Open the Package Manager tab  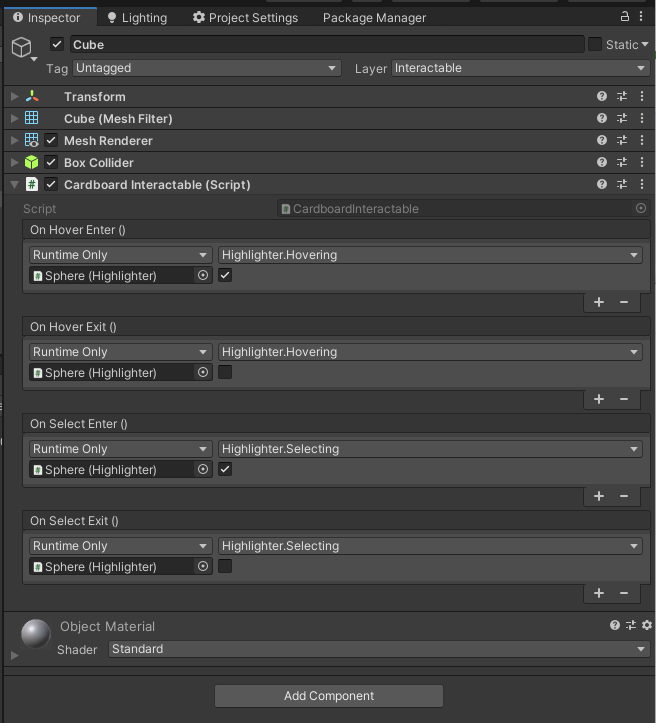[374, 18]
